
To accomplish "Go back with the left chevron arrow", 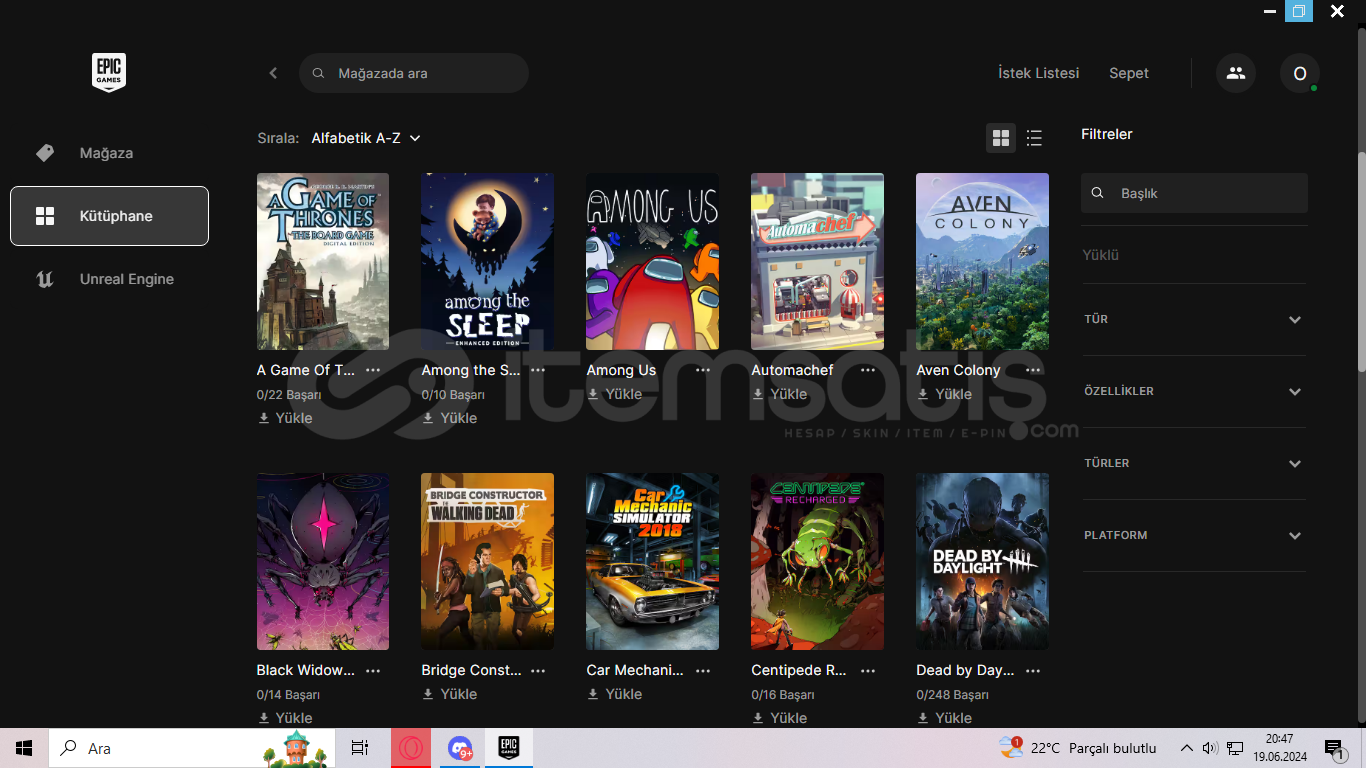I will click(x=273, y=73).
